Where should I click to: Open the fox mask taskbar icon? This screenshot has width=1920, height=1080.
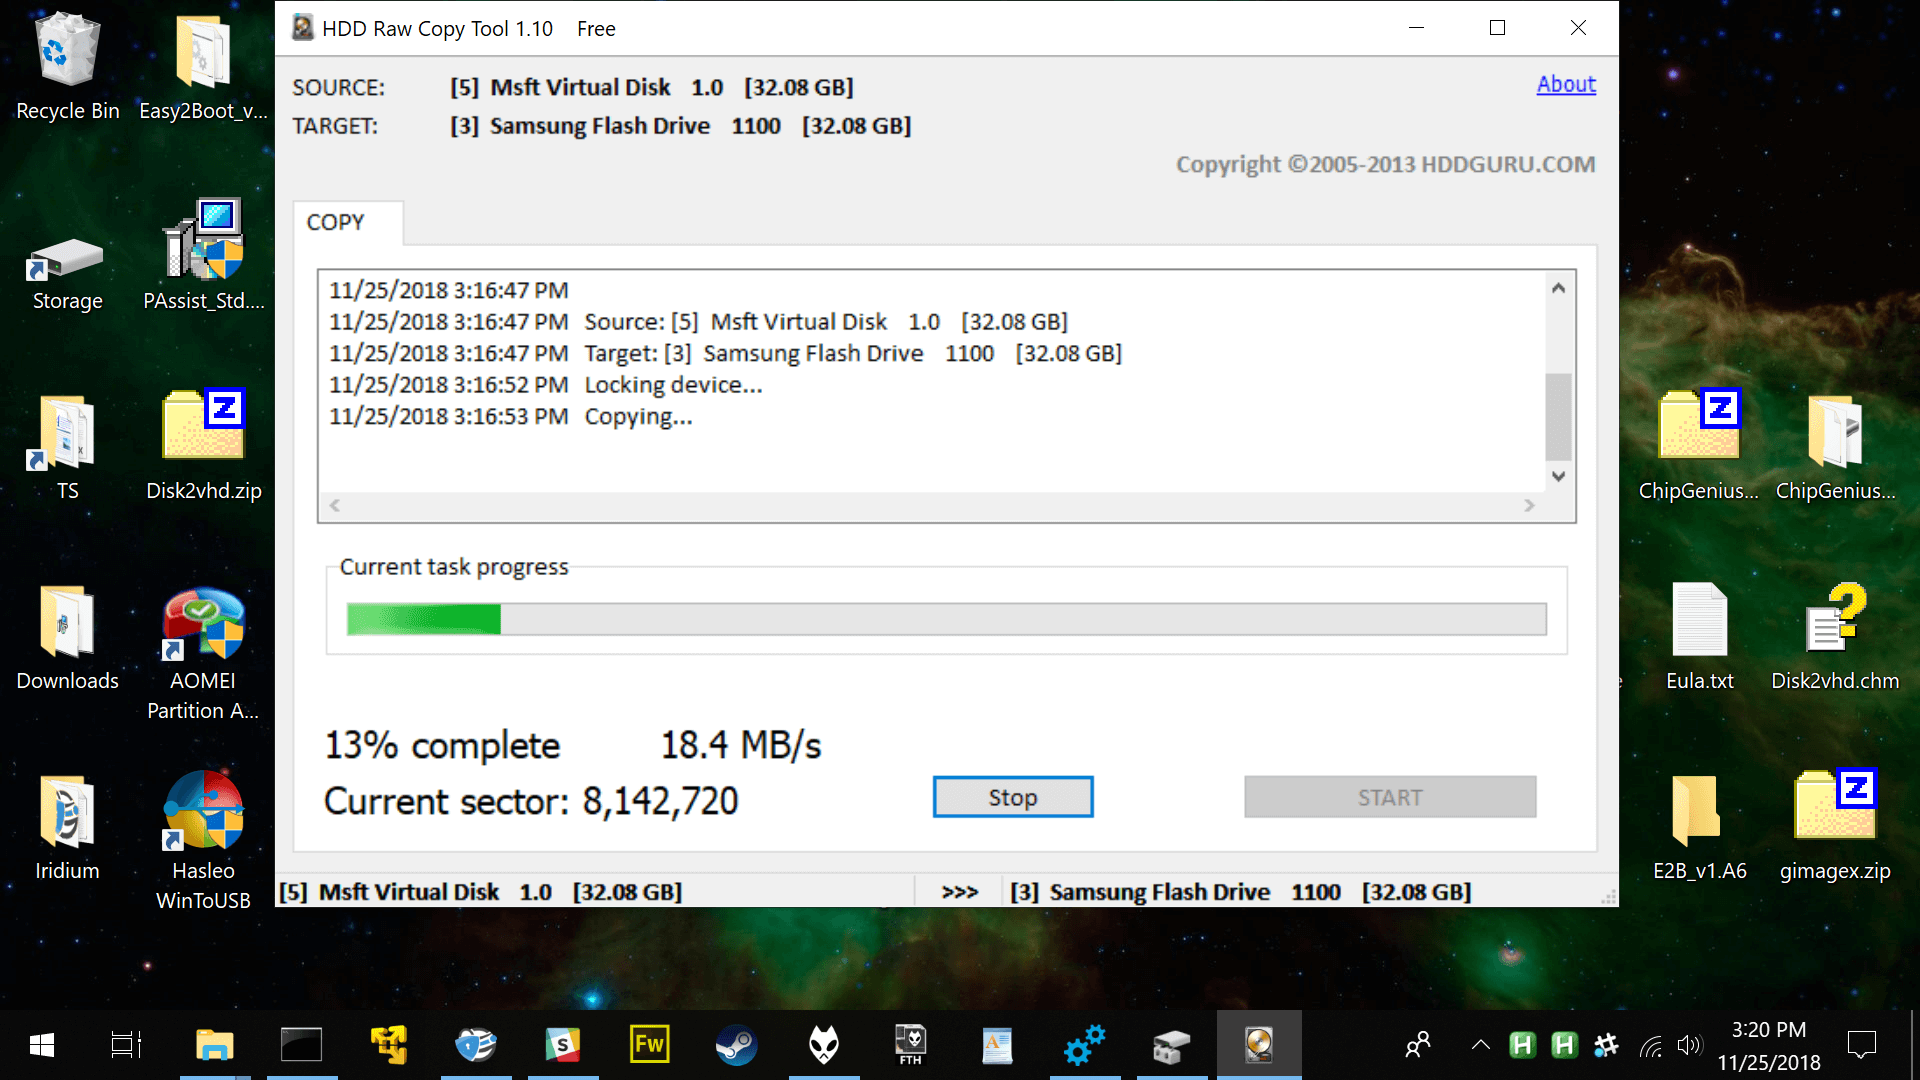coord(823,1045)
